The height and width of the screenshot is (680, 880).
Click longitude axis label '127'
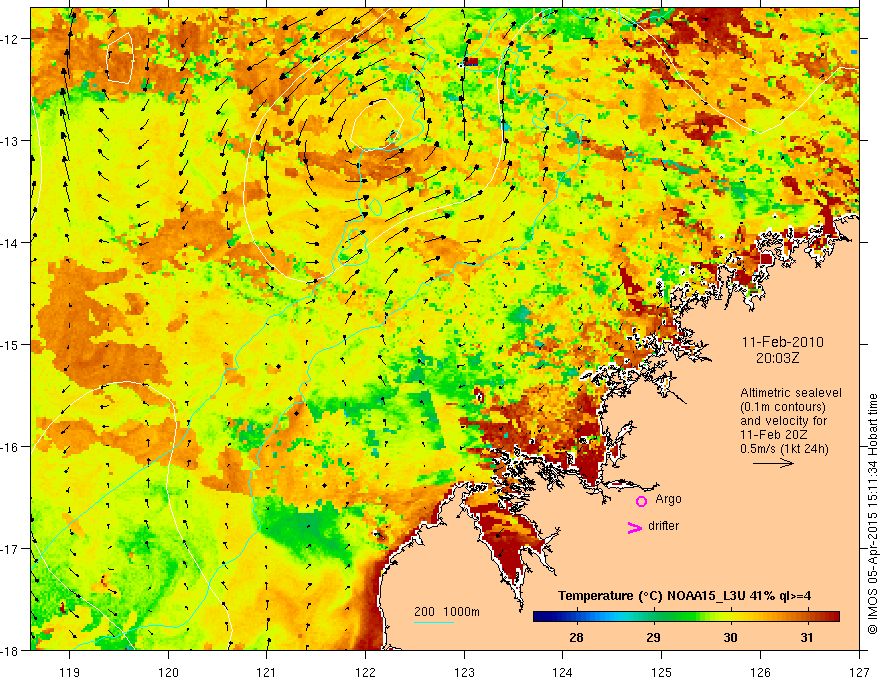point(859,672)
